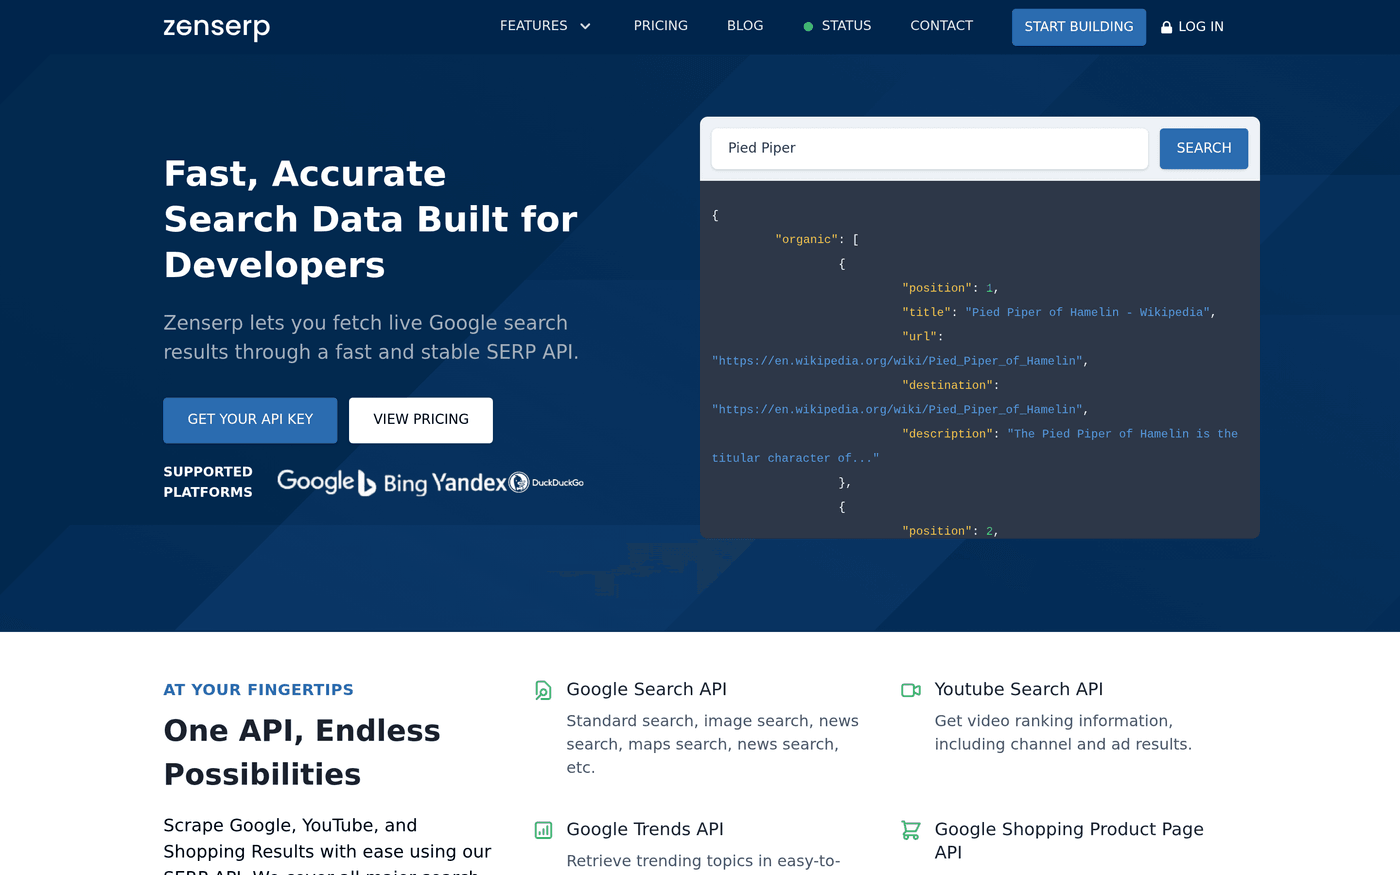Screen dimensions: 1400x875
Task: Click "Pied Piper of Hamelin - Wikipedia" title value
Action: 1087,312
